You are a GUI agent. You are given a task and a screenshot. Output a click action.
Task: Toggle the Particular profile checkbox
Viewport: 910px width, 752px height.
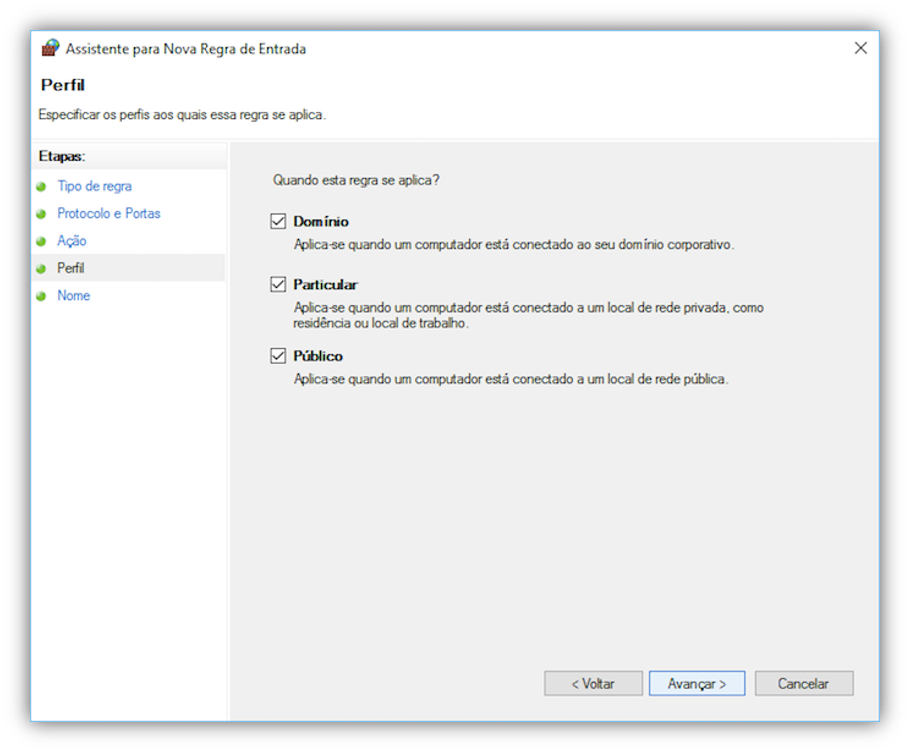278,284
